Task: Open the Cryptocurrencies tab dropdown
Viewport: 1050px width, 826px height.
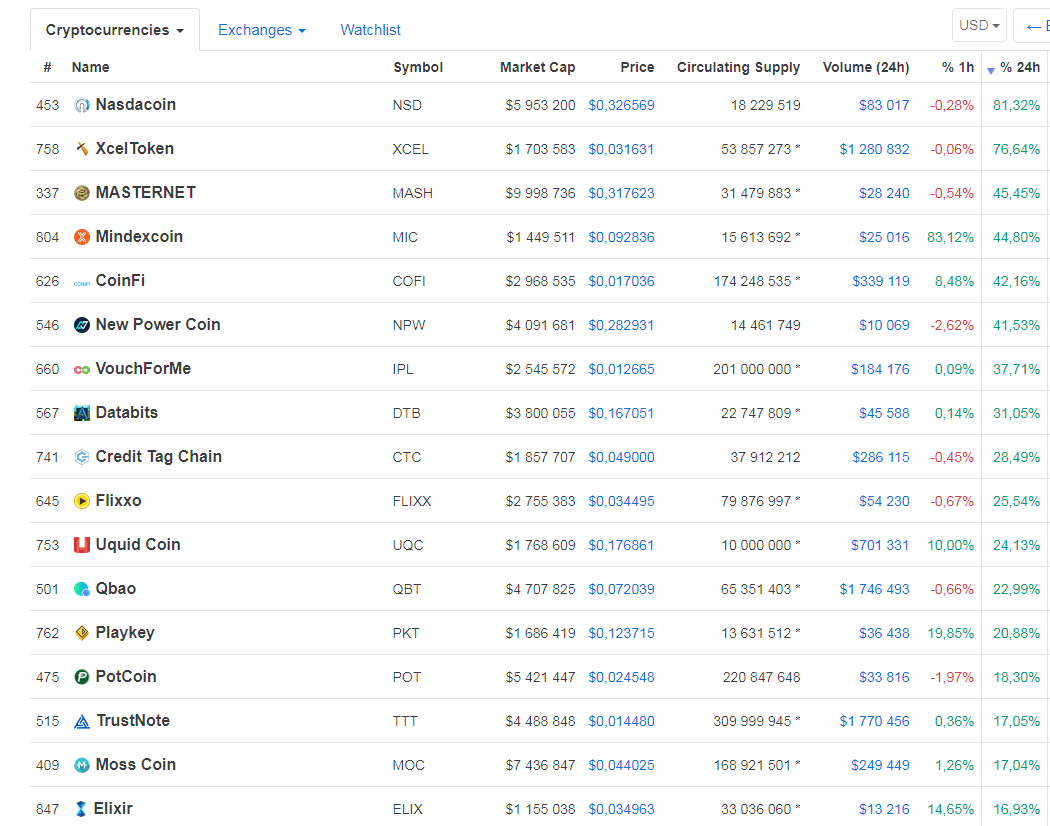Action: pos(115,30)
